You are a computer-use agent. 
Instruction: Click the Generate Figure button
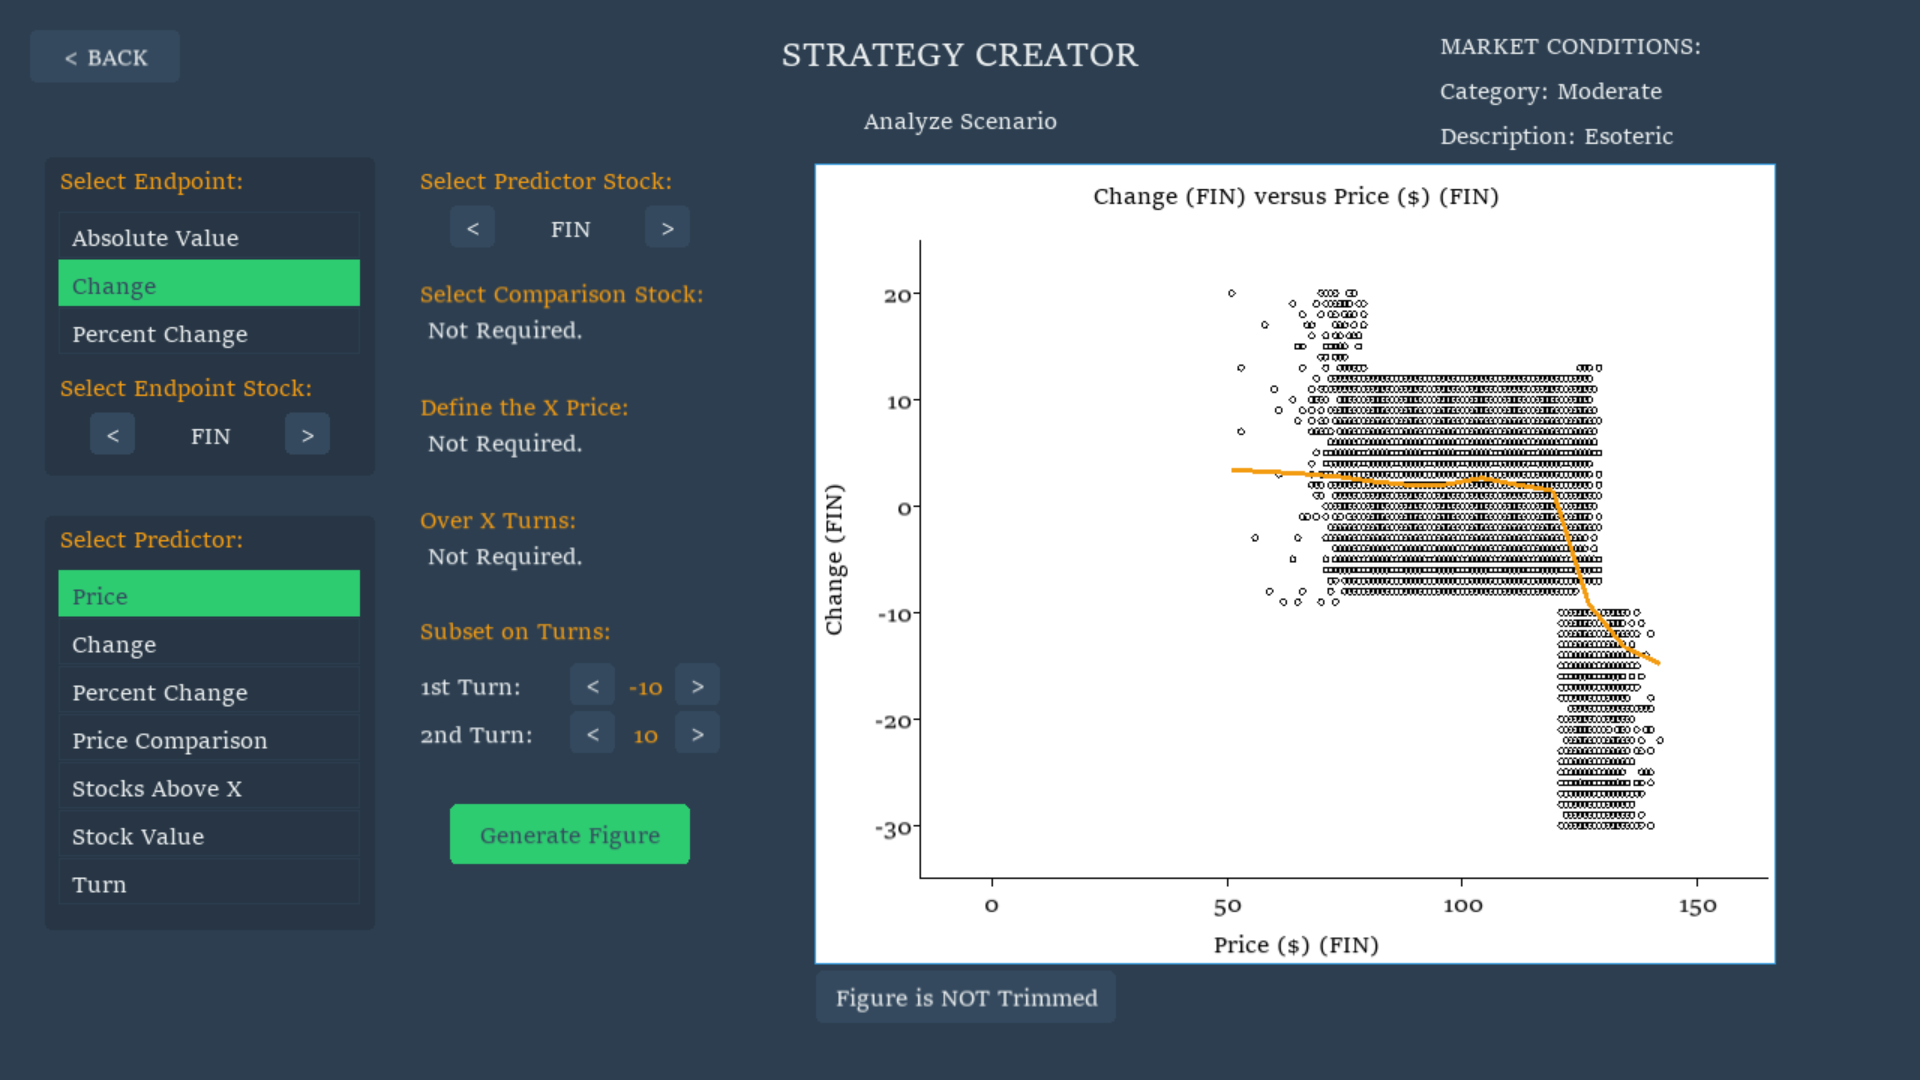[x=570, y=834]
